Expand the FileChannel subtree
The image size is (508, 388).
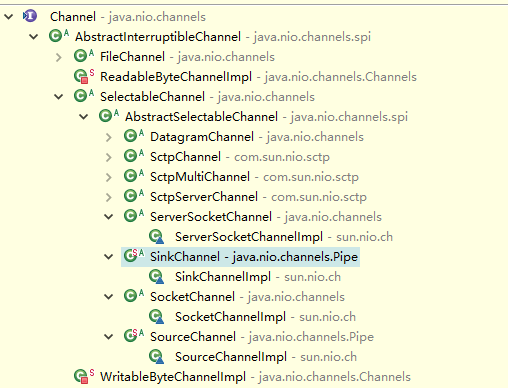[59, 57]
